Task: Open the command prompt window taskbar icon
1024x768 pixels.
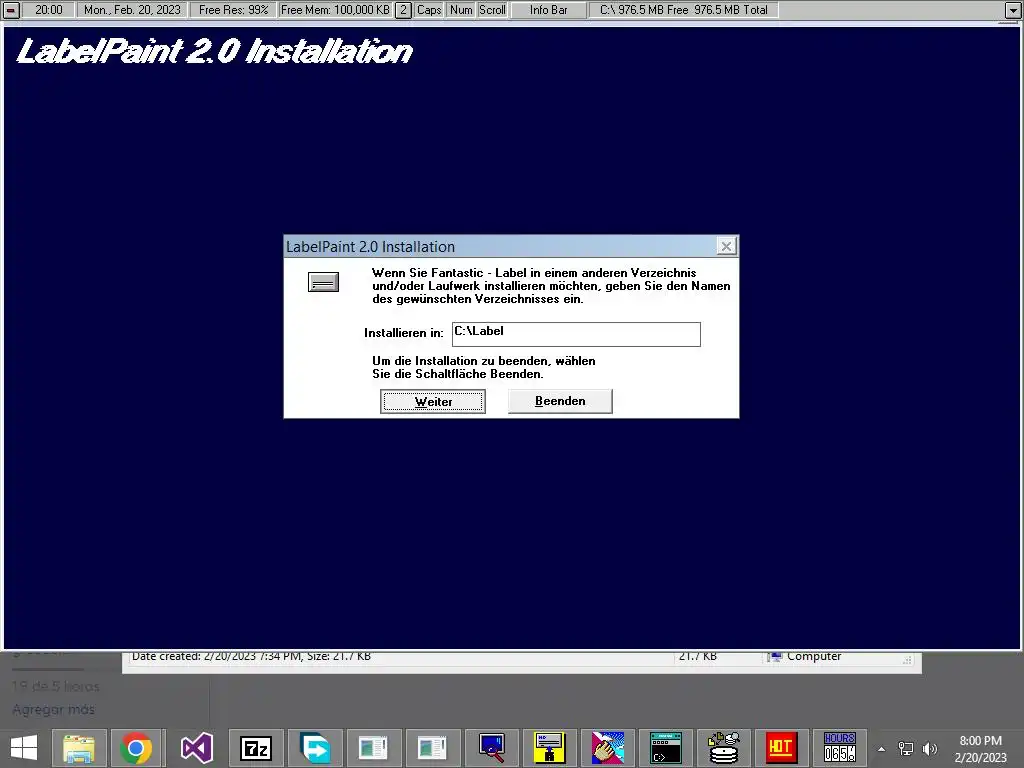Action: pos(665,748)
